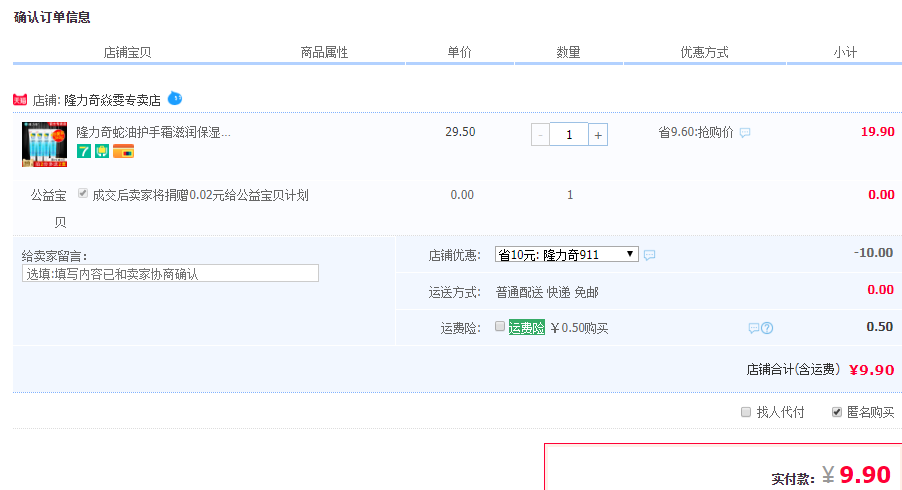The width and height of the screenshot is (902, 490).
Task: Click the 省9.60:抢购价 discount text
Action: coord(696,132)
